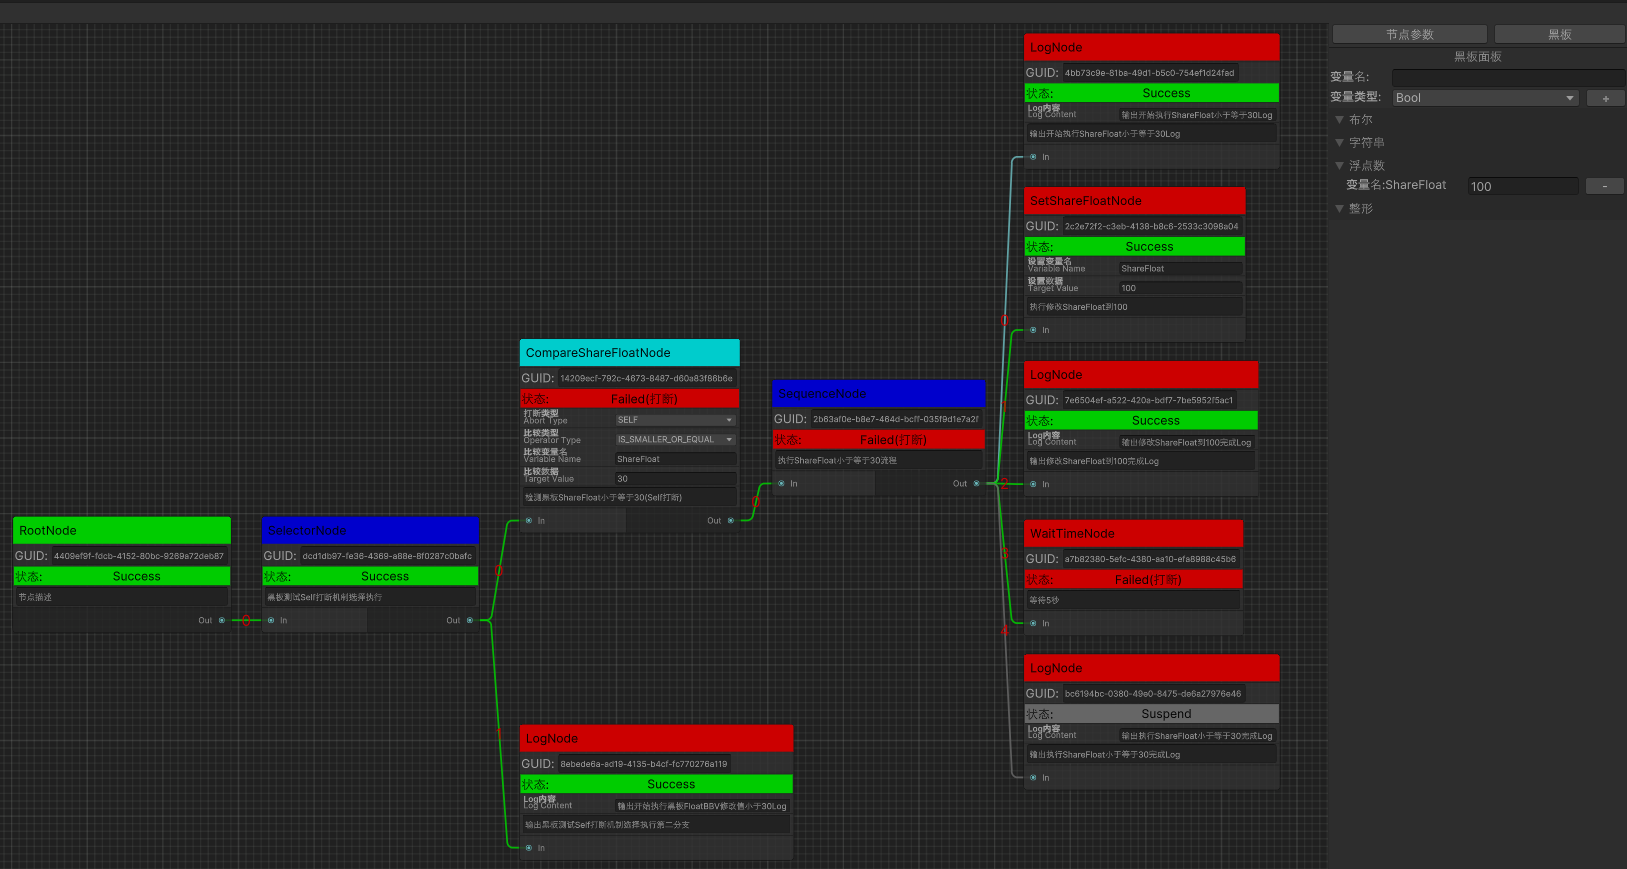Collapse the 浮点数 foldout section
The image size is (1627, 869).
click(1340, 166)
